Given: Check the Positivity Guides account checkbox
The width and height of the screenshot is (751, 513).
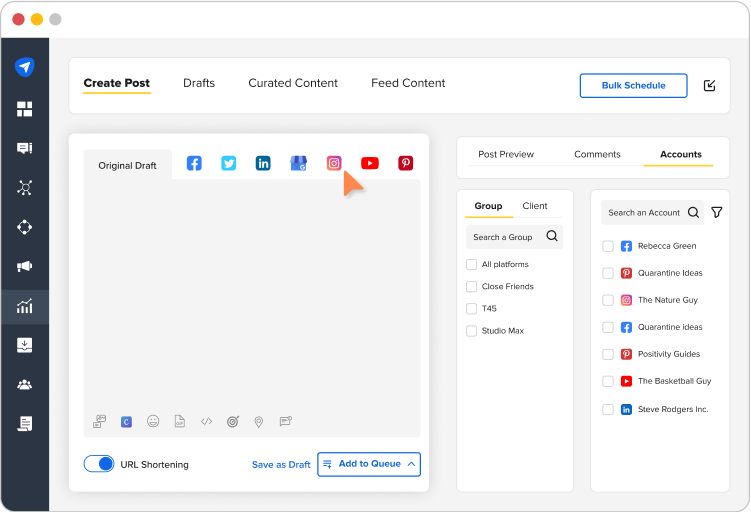Looking at the screenshot, I should pos(608,354).
